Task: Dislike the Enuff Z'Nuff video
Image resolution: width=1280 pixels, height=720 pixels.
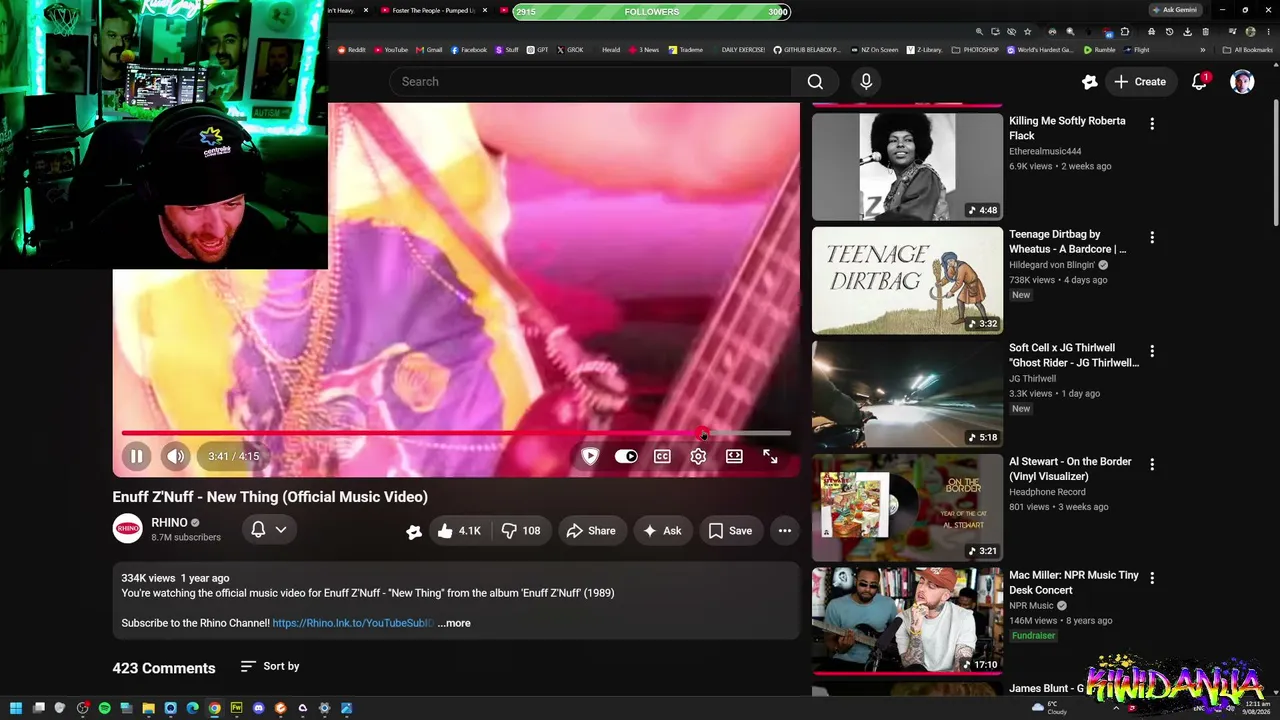Action: (521, 531)
